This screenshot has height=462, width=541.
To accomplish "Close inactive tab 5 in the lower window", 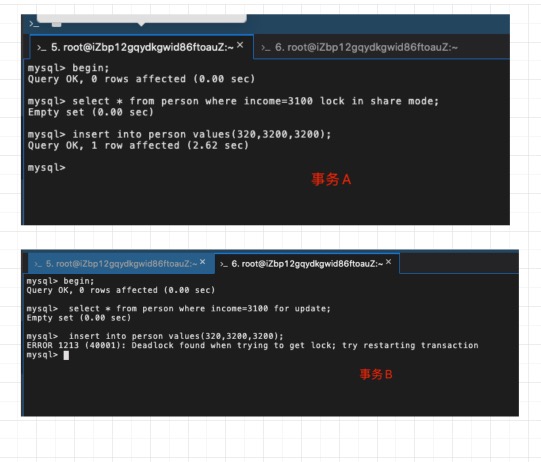I will pyautogui.click(x=203, y=262).
